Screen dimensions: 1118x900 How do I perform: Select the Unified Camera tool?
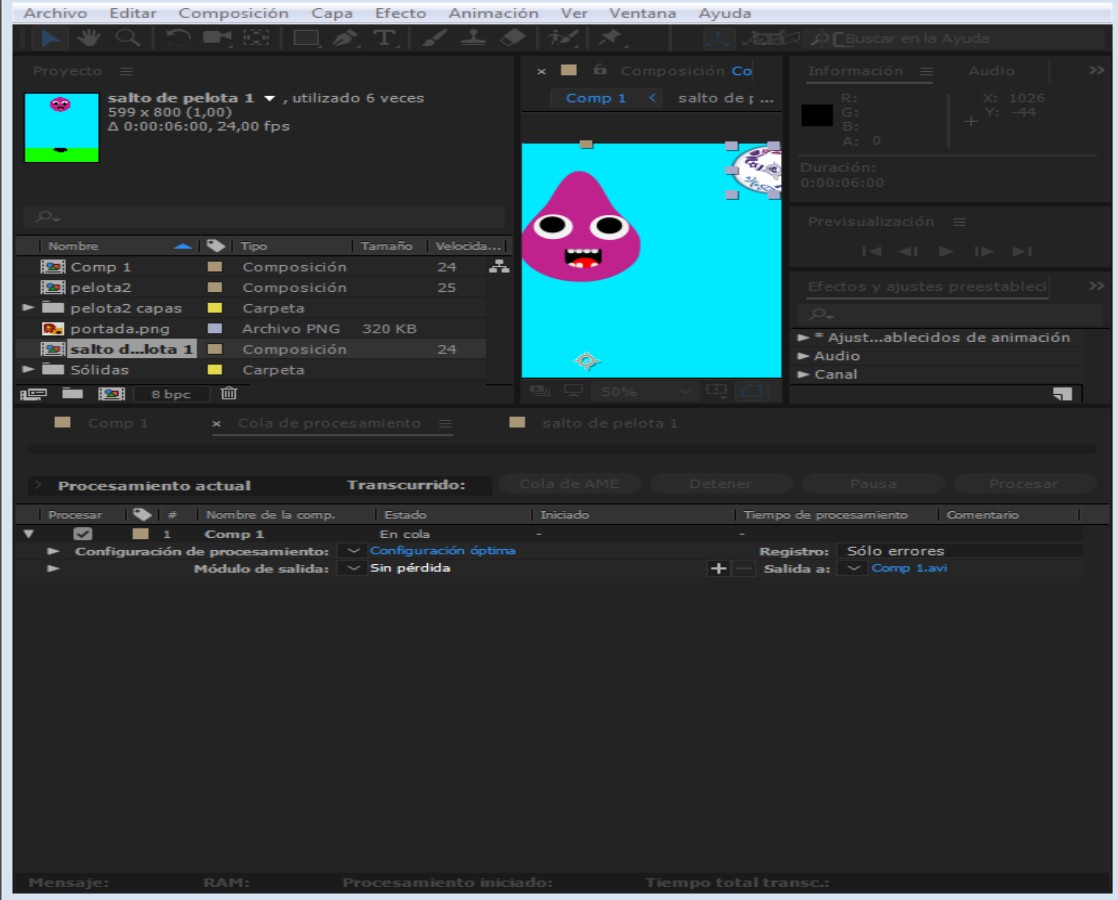217,38
